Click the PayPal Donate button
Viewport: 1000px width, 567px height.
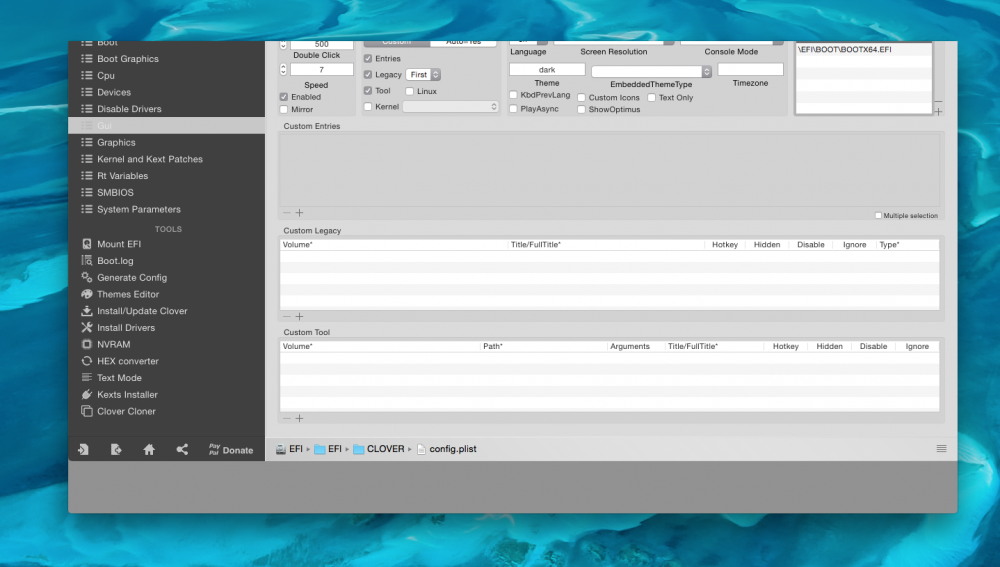[231, 450]
